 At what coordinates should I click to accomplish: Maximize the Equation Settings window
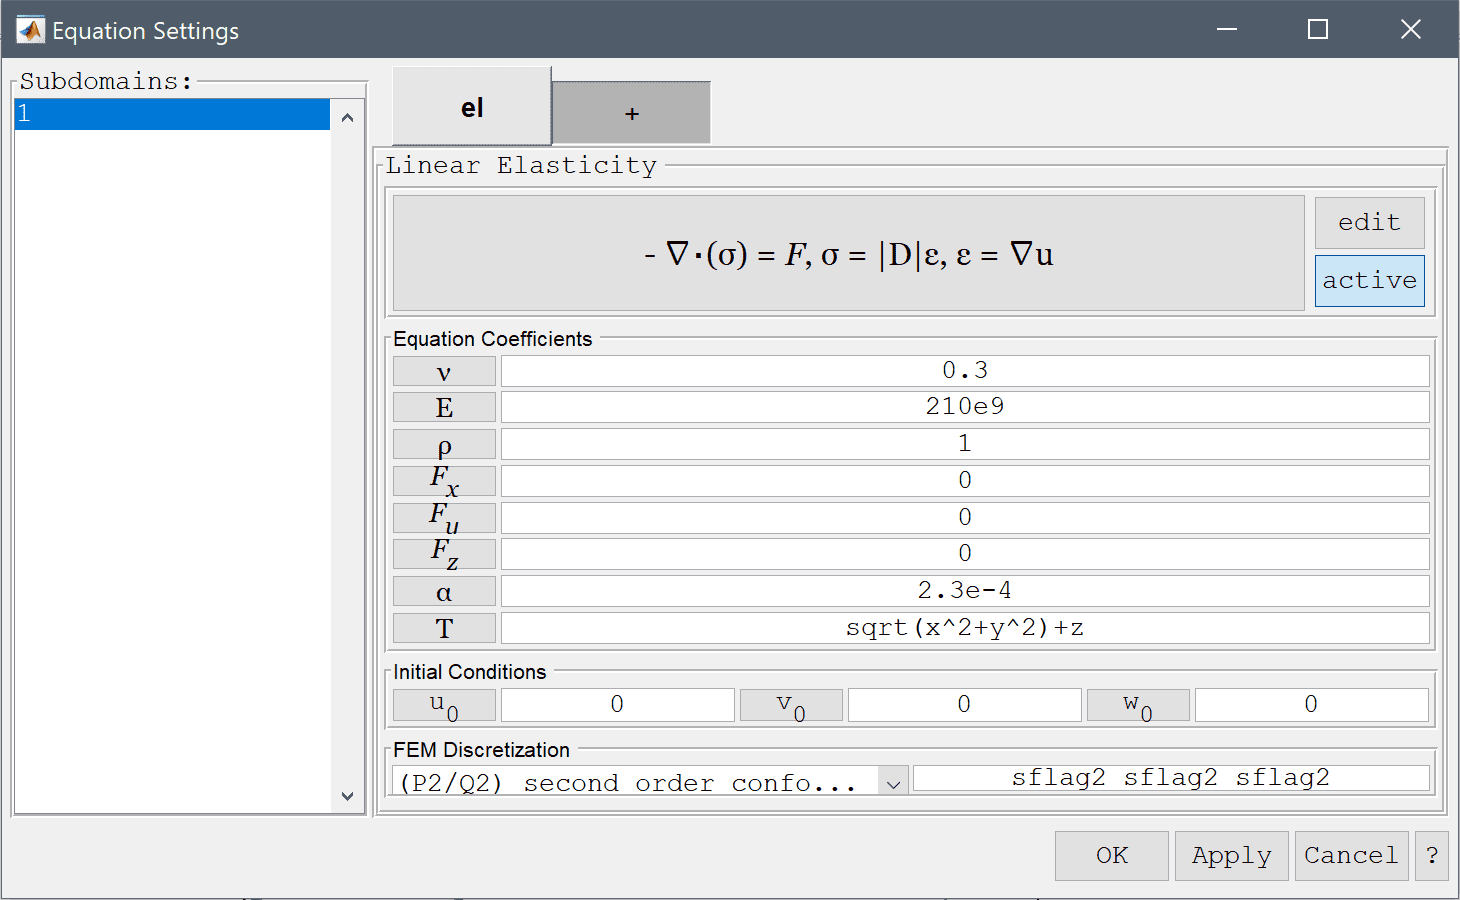click(1318, 30)
